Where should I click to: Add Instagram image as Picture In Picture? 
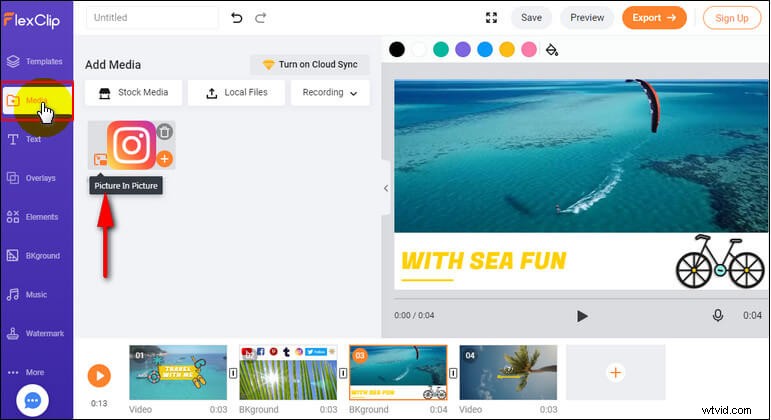coord(100,159)
